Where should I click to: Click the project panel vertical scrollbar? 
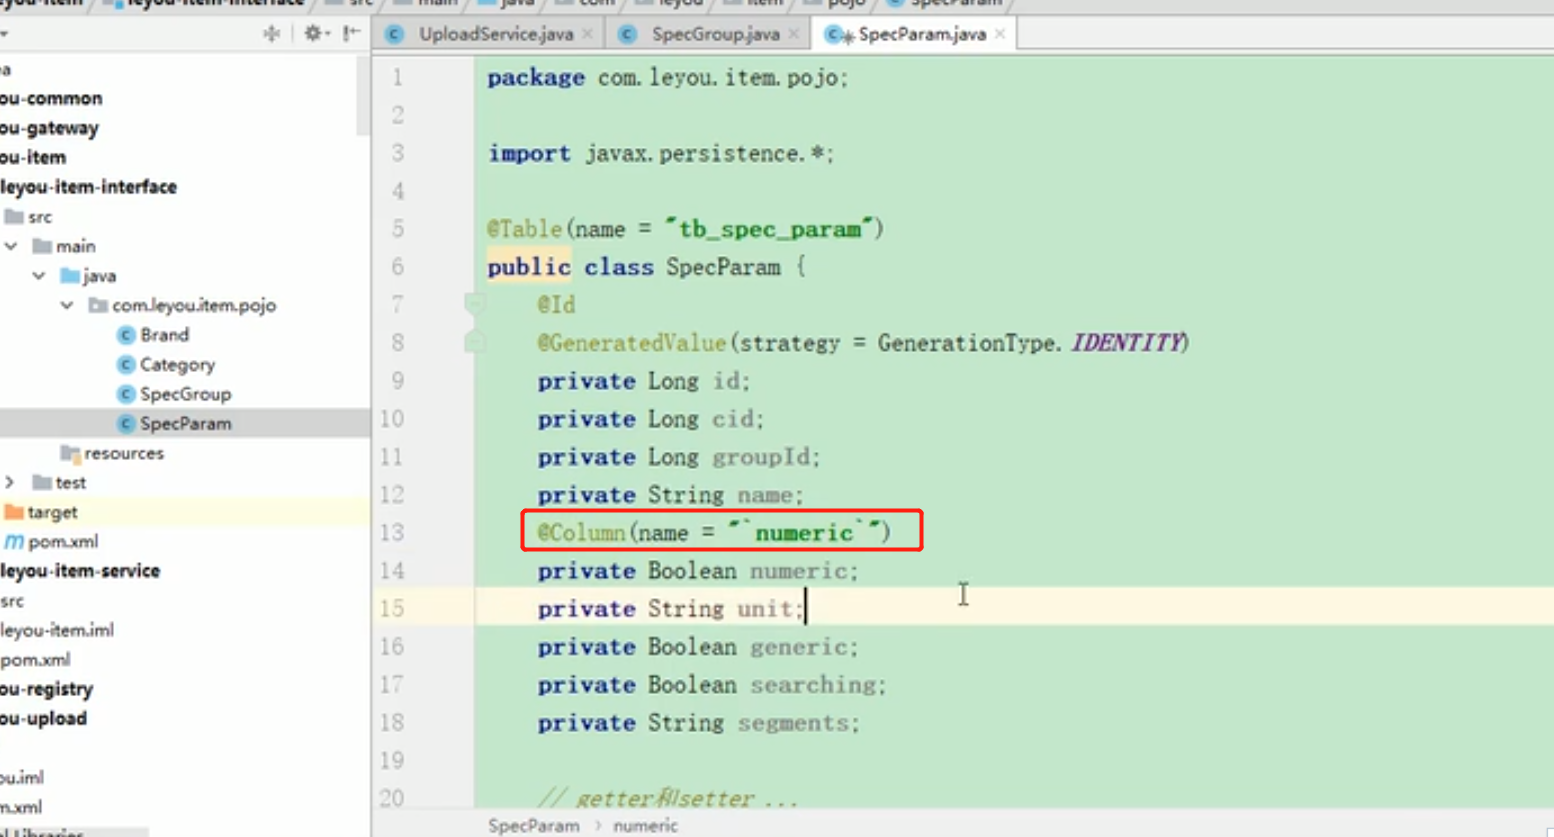pyautogui.click(x=363, y=95)
